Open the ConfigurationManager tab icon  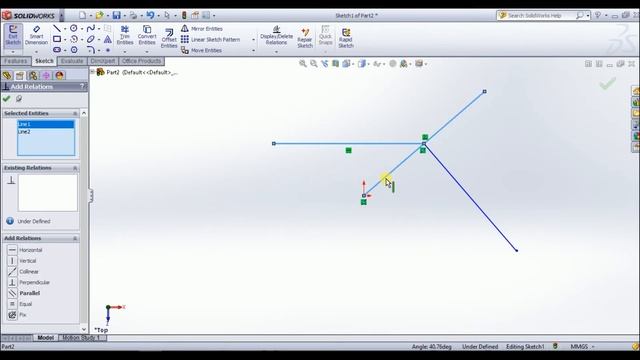pyautogui.click(x=33, y=76)
